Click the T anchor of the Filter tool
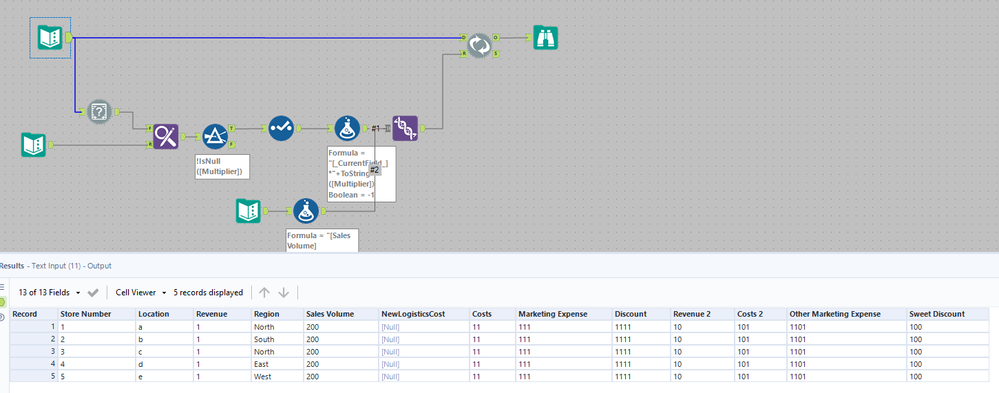This screenshot has width=999, height=393. point(231,128)
